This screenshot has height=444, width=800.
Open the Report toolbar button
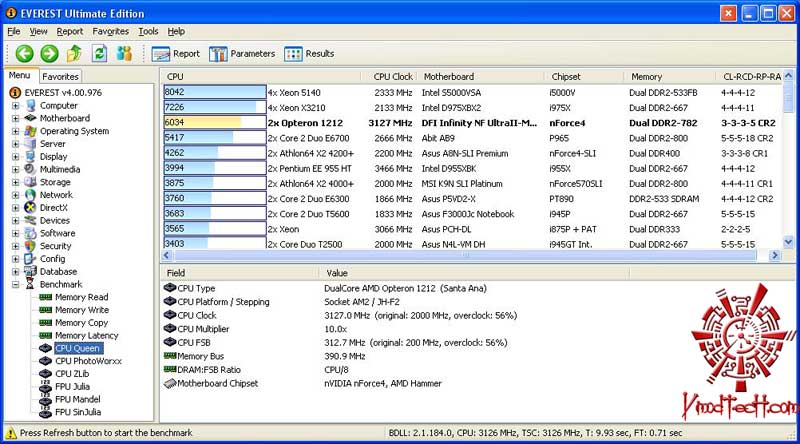[x=176, y=54]
